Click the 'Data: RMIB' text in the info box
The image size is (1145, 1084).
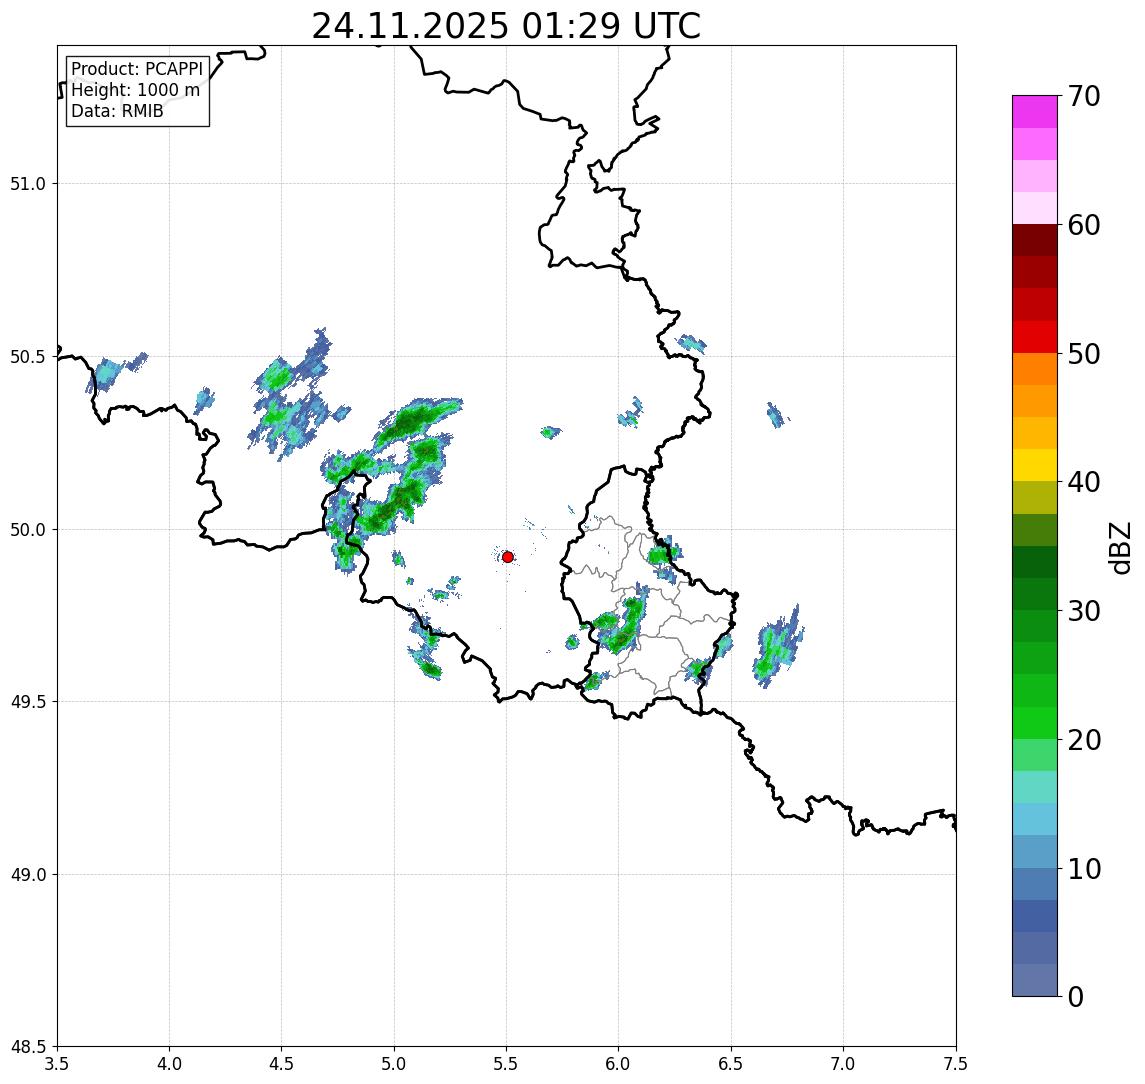click(x=117, y=111)
